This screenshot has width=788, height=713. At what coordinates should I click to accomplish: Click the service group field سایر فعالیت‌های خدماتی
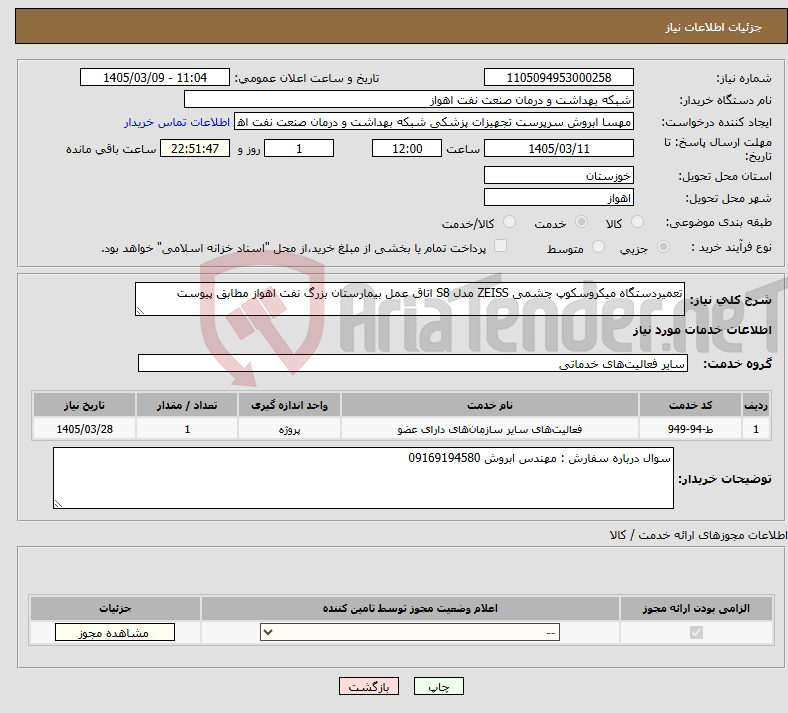pos(413,363)
